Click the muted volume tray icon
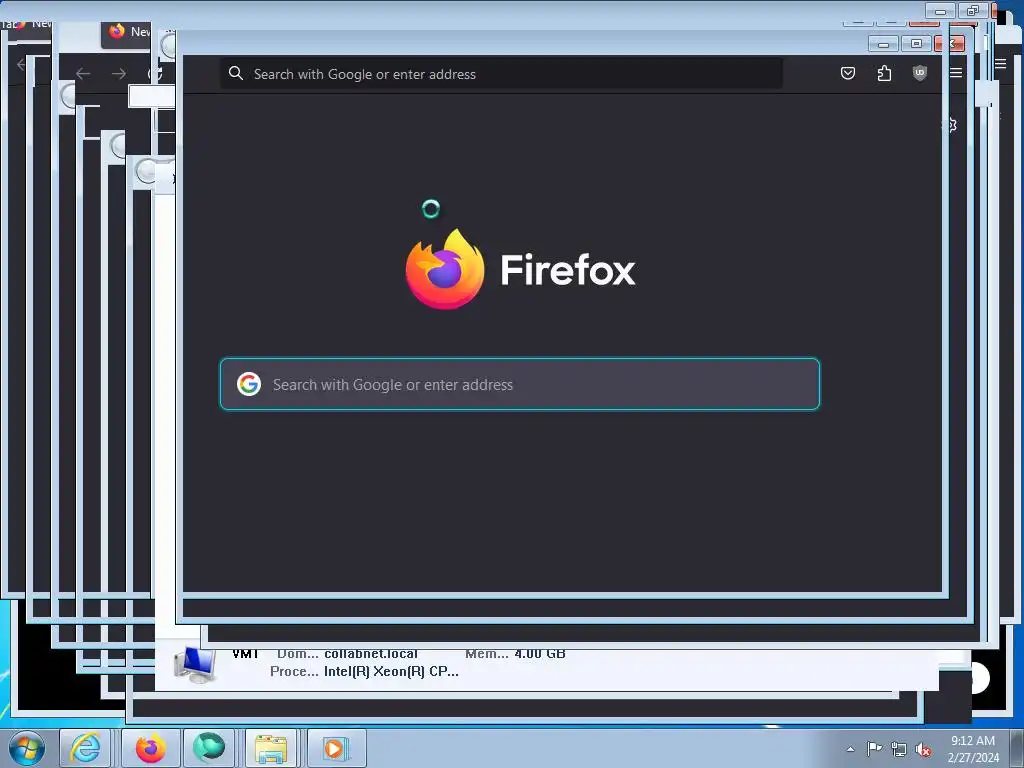1024x768 pixels. pos(923,749)
